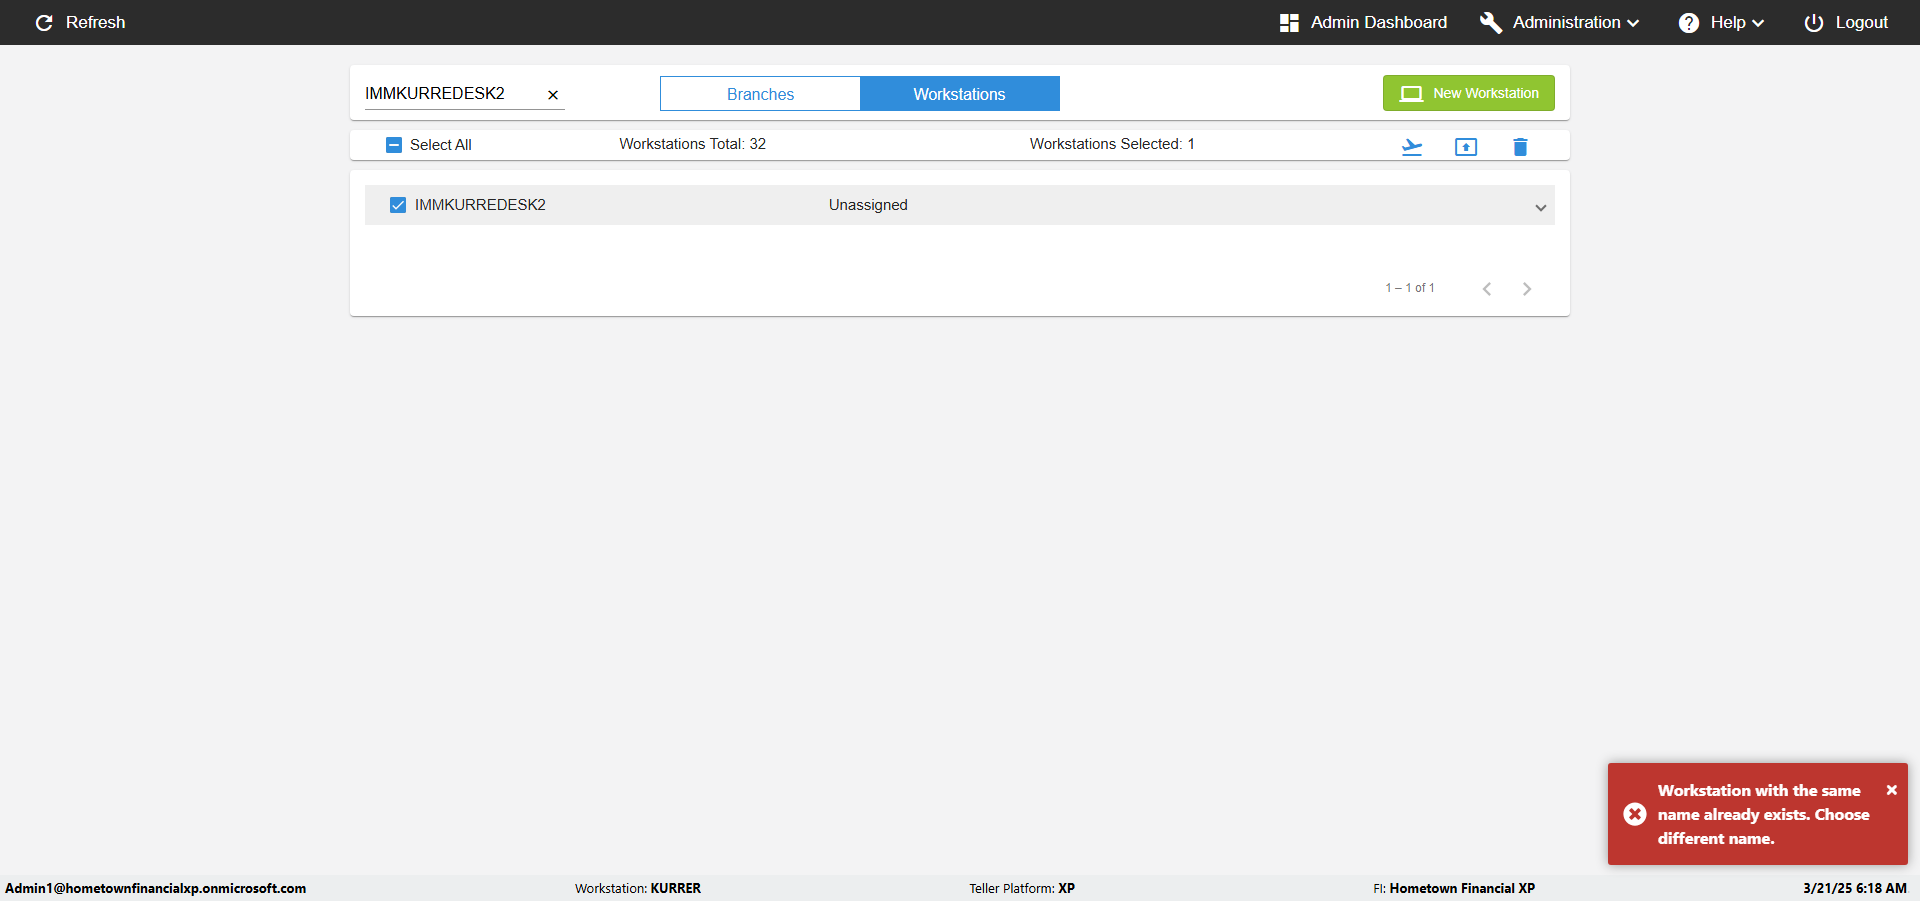Click the Workstations Total: 32 text

[693, 144]
